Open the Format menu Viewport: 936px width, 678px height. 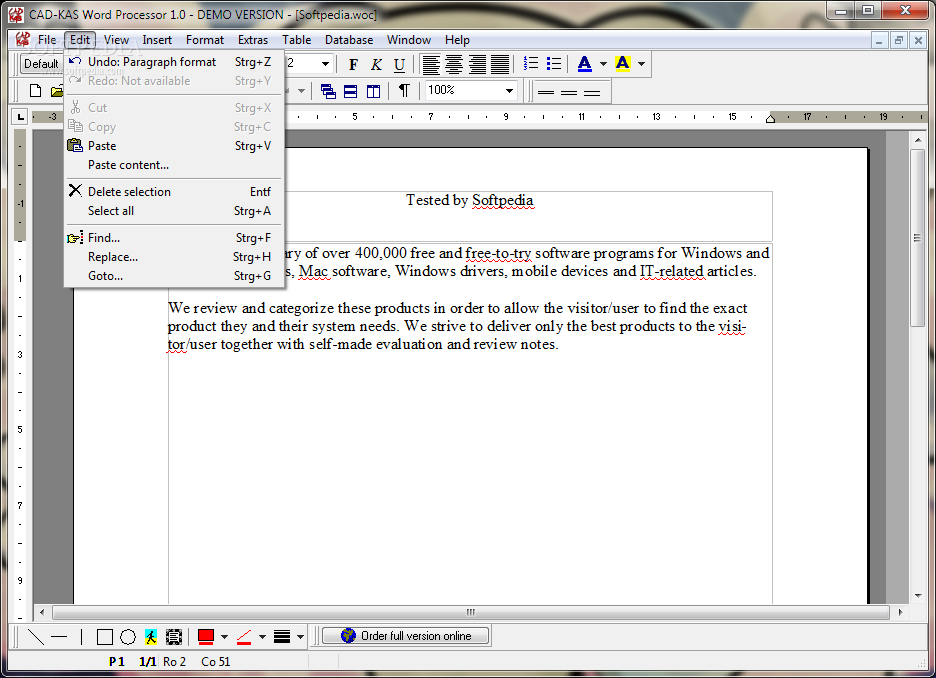[x=204, y=40]
